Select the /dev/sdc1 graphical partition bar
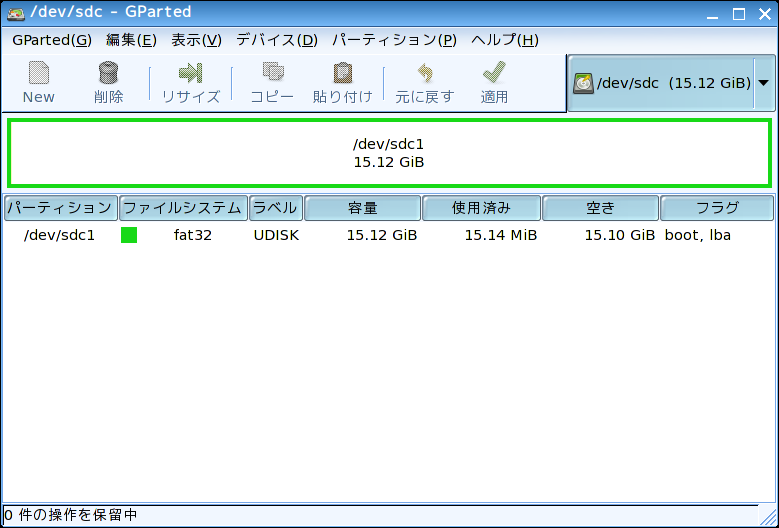Image resolution: width=779 pixels, height=528 pixels. [389, 153]
